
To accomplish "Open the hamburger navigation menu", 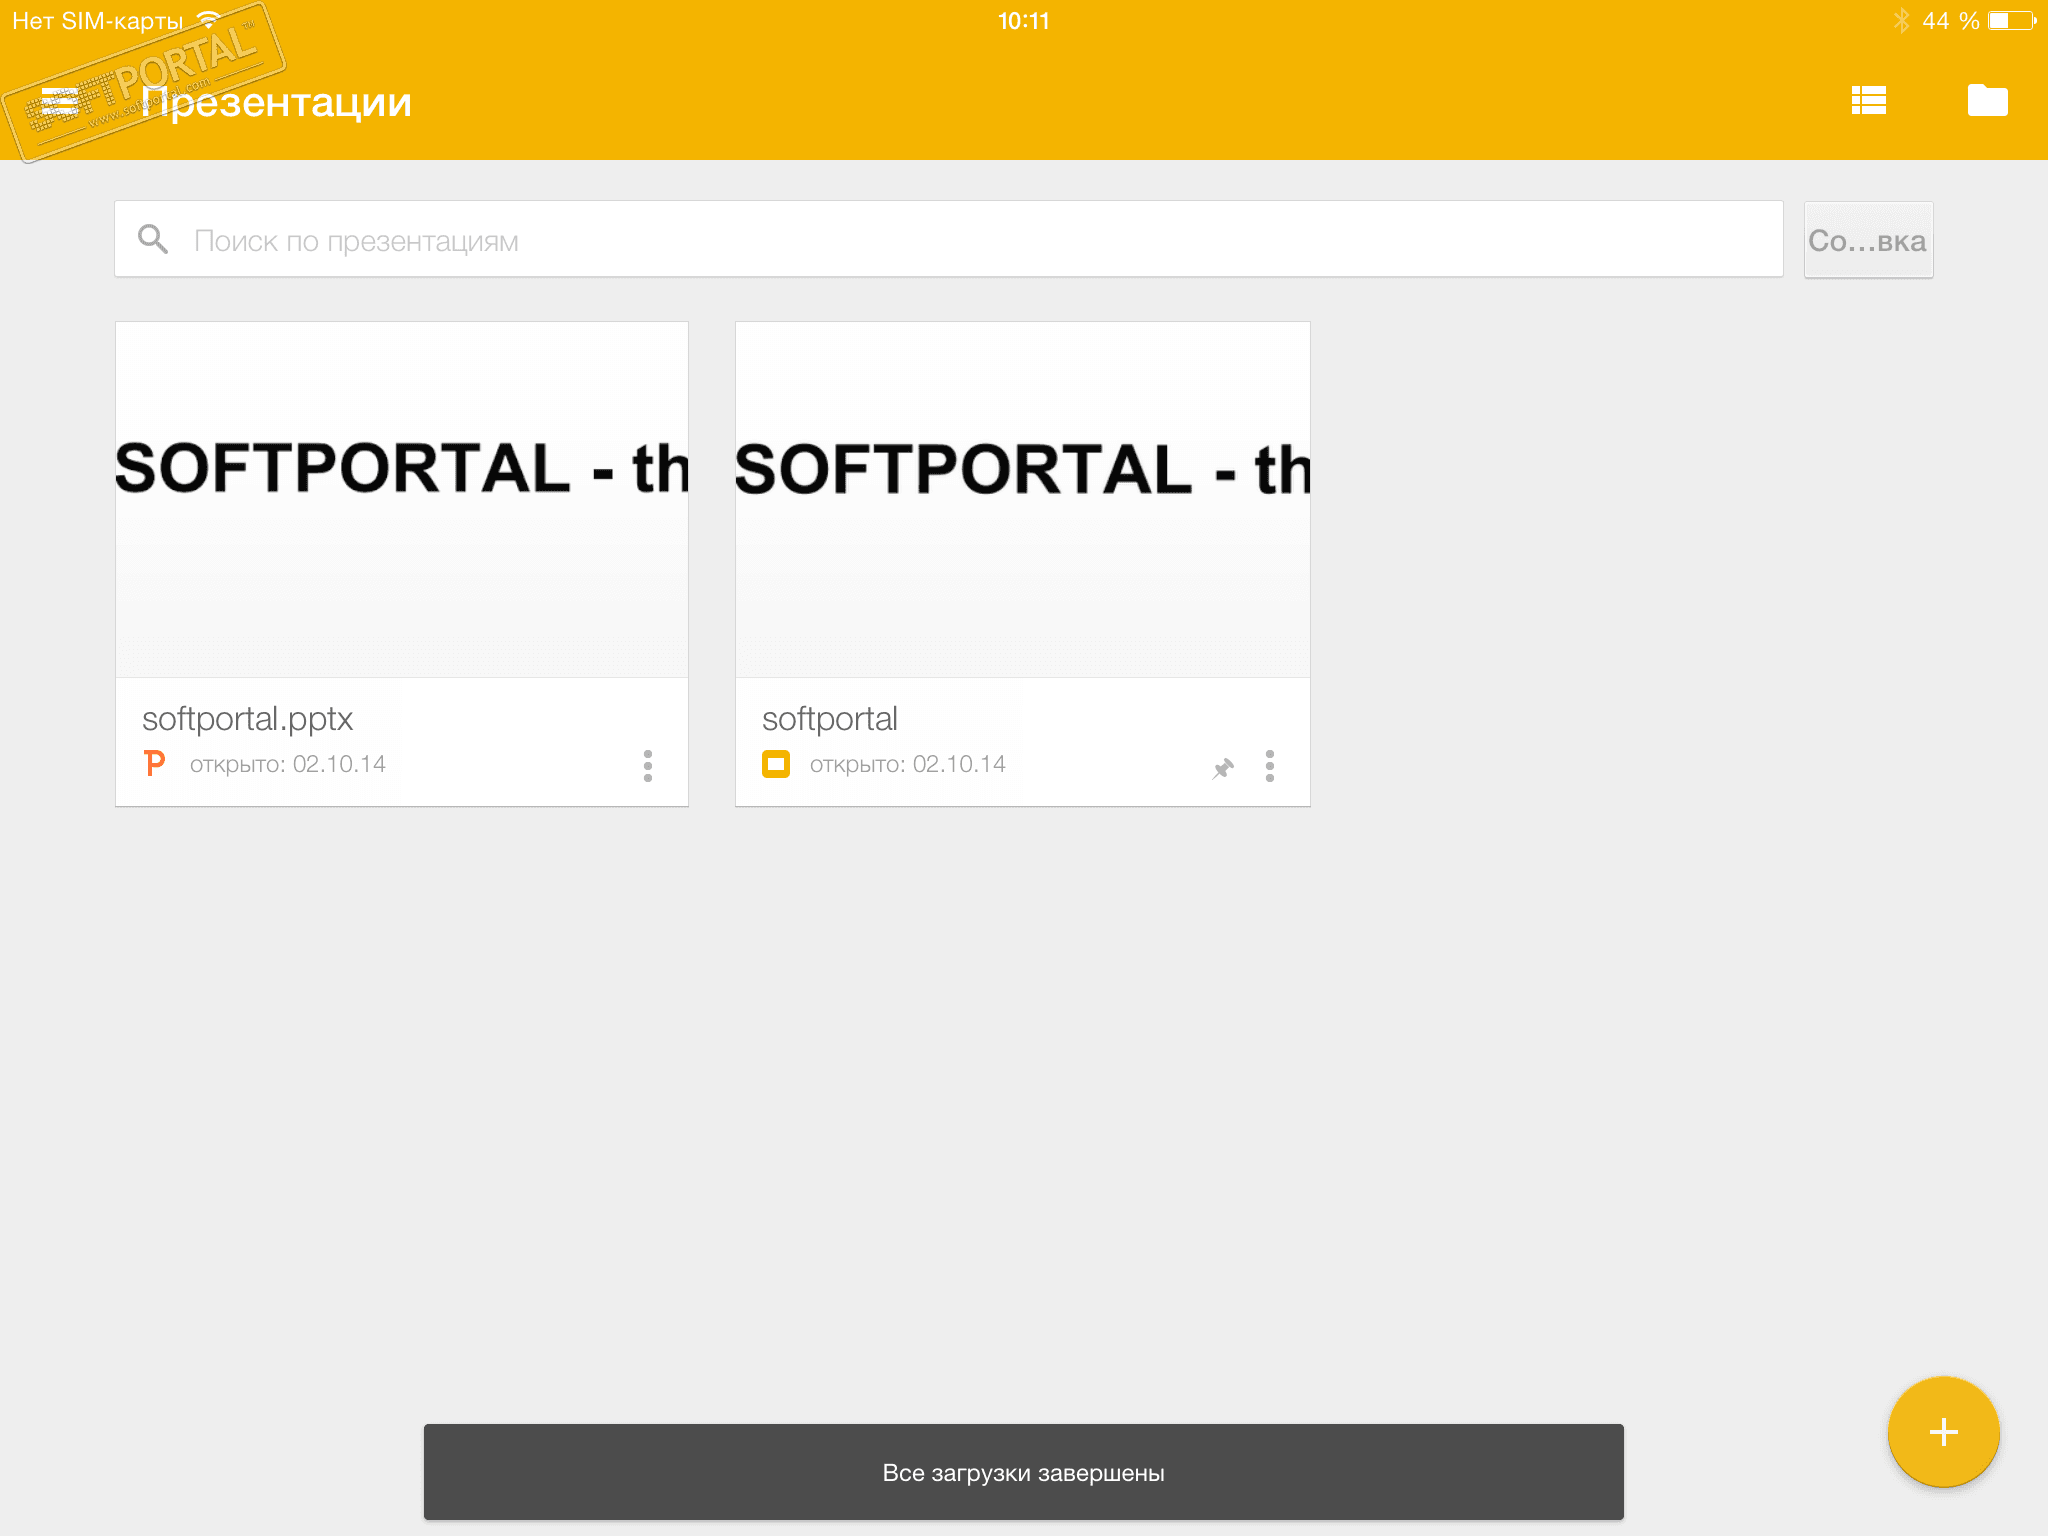I will 59,102.
